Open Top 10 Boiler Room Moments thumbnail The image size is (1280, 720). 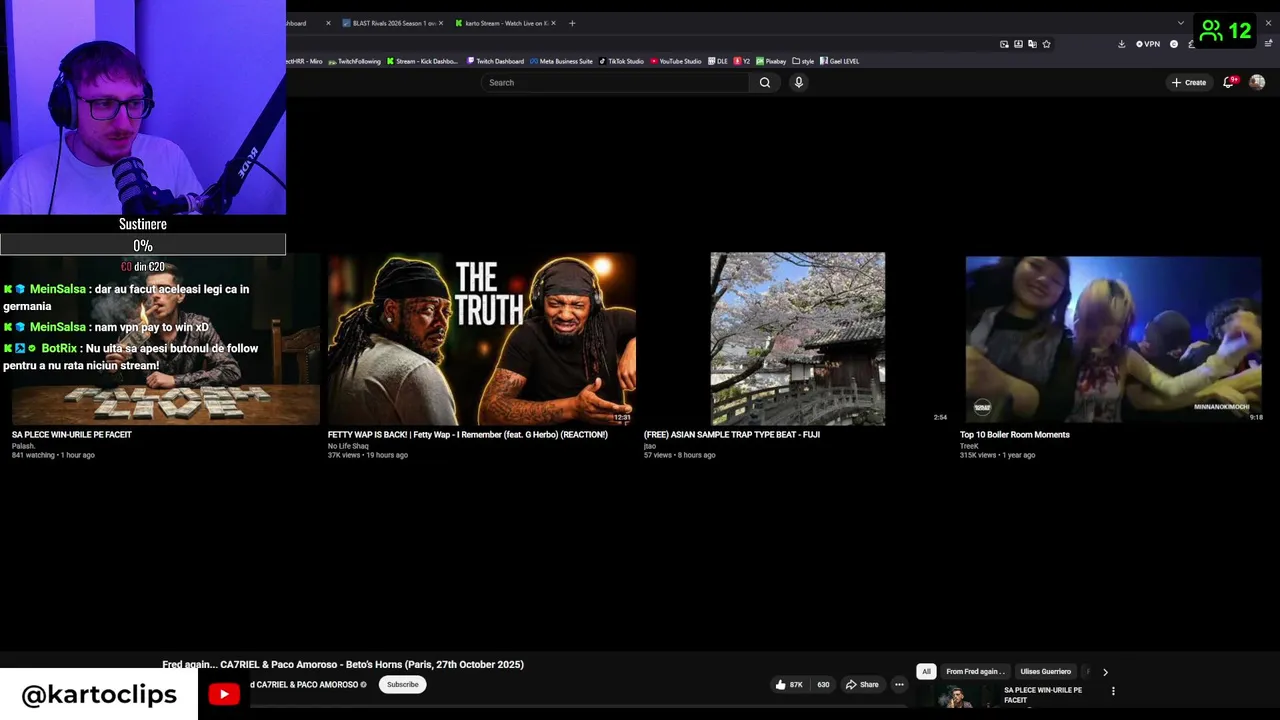click(x=1113, y=340)
